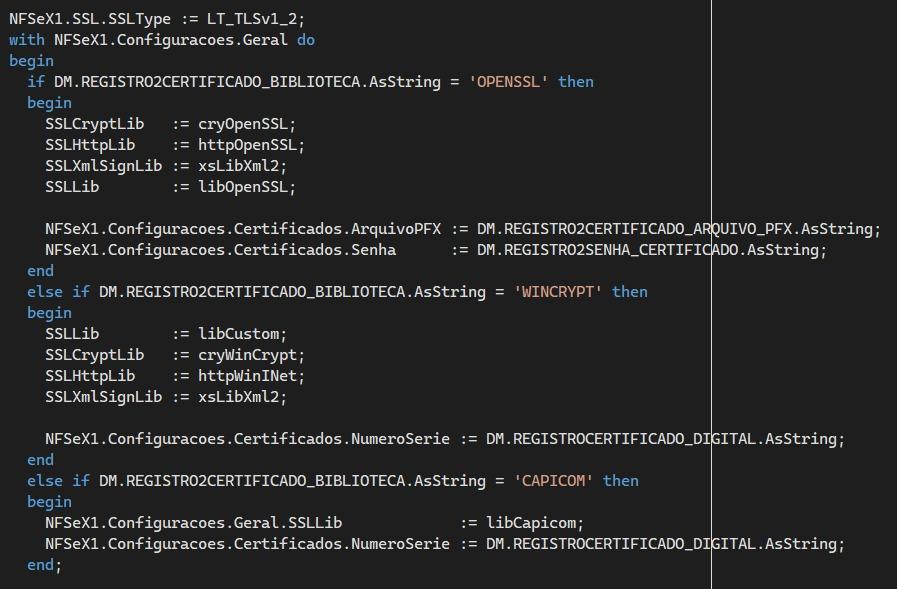The image size is (897, 589).
Task: Click the libCapicom value
Action: (531, 523)
